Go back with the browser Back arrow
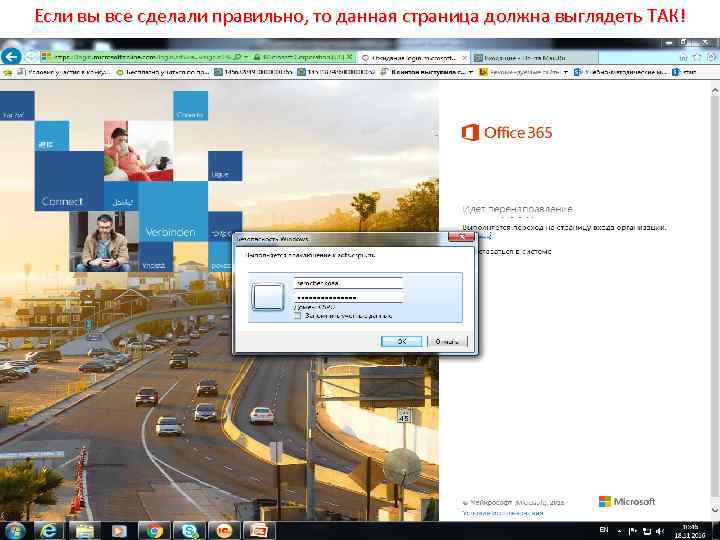 click(11, 56)
